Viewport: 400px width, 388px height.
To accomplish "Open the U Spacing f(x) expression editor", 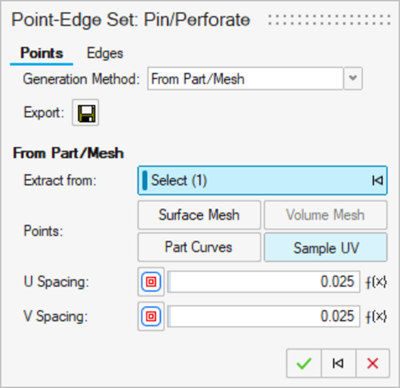I will pos(376,282).
